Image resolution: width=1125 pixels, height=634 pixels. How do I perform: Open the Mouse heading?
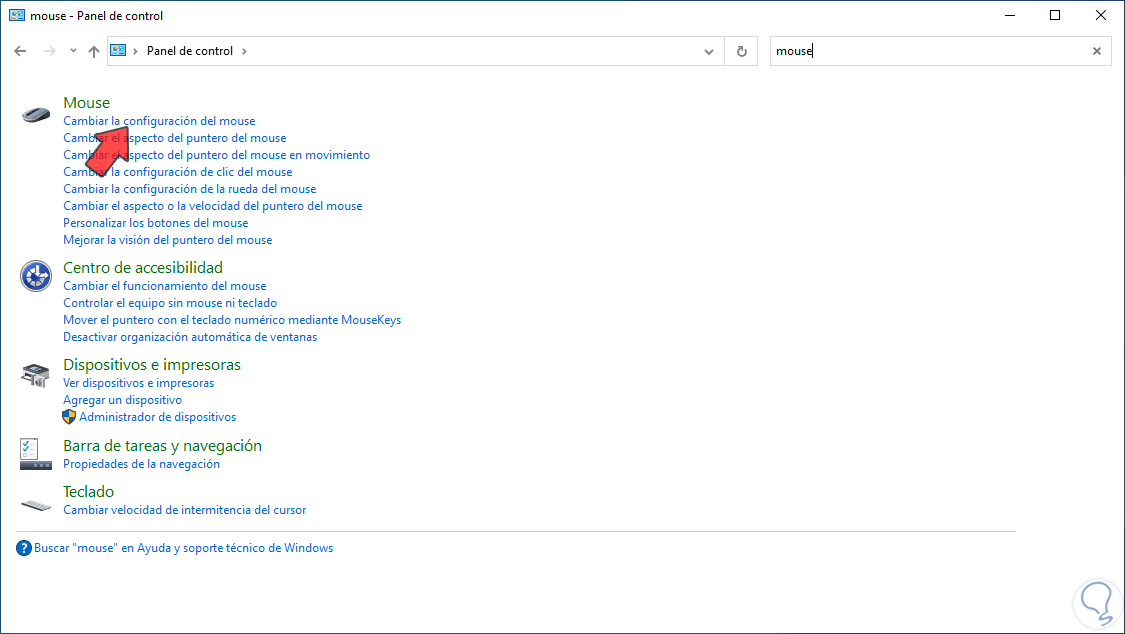(x=86, y=102)
